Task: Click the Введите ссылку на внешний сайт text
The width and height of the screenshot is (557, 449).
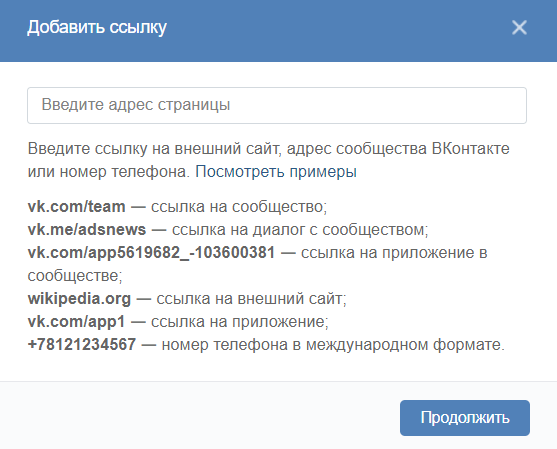Action: click(155, 148)
